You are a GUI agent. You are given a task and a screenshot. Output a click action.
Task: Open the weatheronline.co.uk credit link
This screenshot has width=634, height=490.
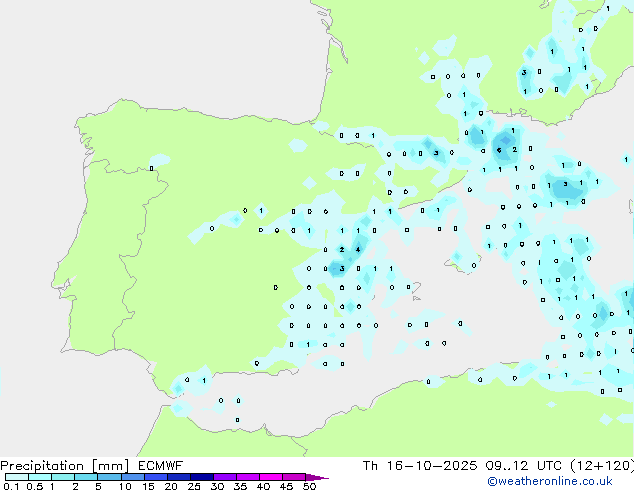click(x=550, y=481)
